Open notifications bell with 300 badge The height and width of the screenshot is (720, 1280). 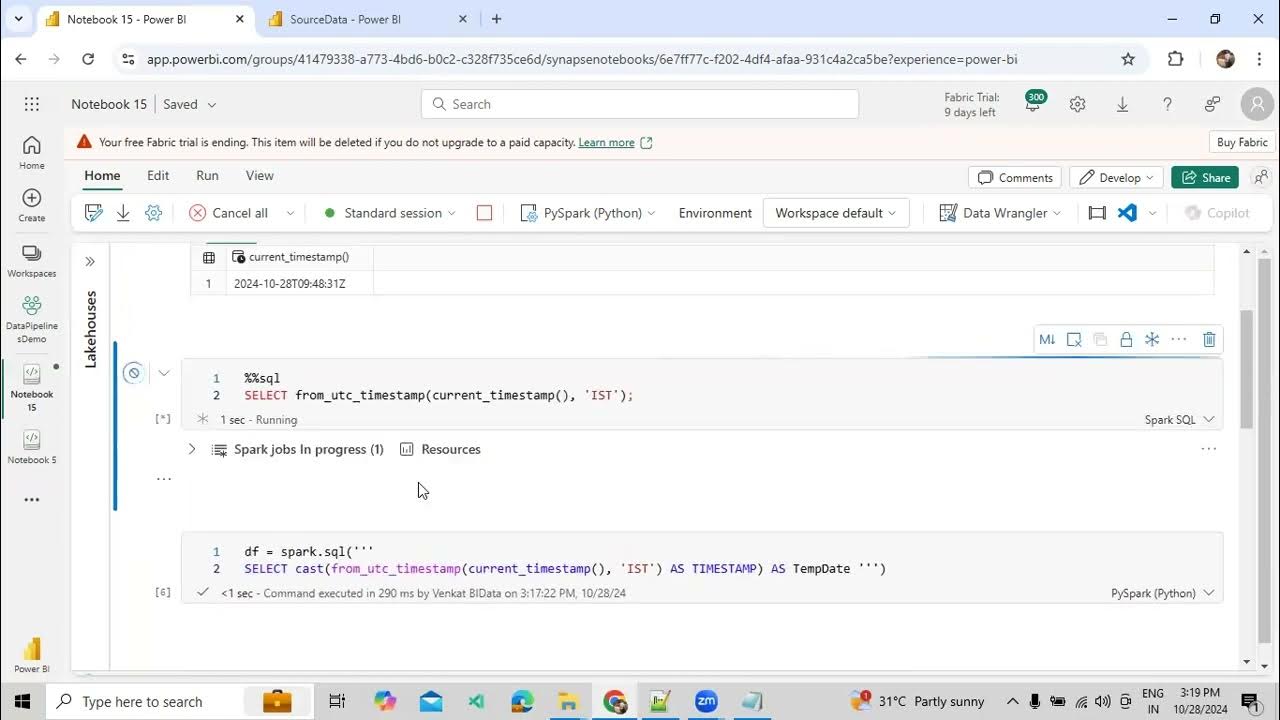(x=1034, y=102)
